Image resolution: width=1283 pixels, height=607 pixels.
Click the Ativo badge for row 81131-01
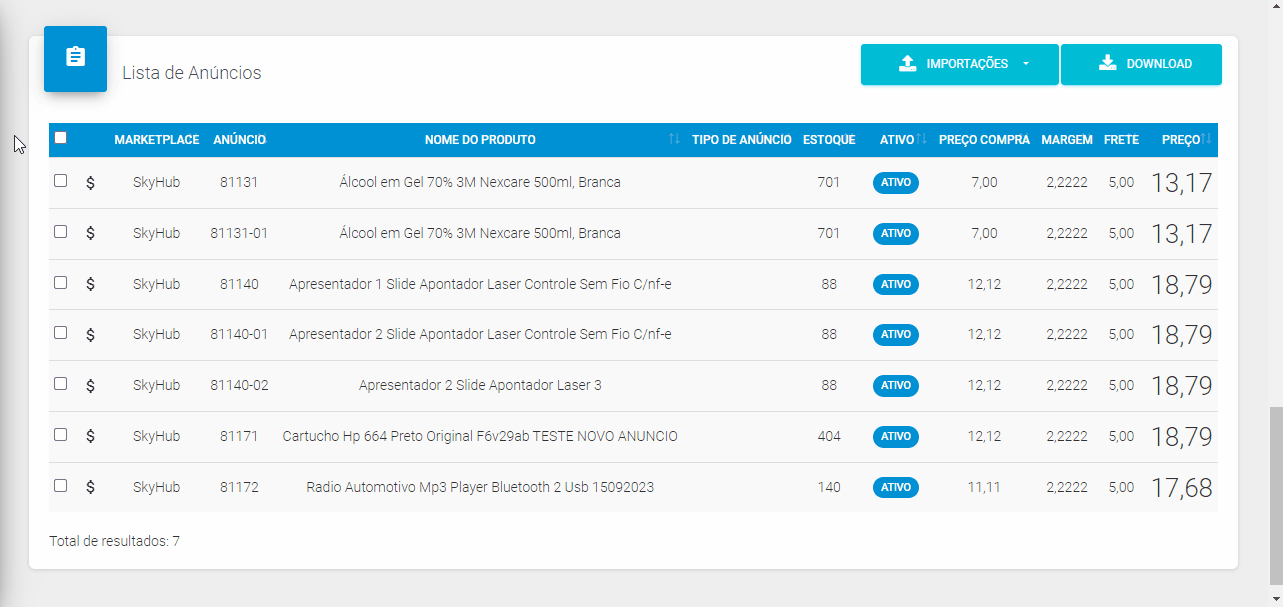(896, 233)
